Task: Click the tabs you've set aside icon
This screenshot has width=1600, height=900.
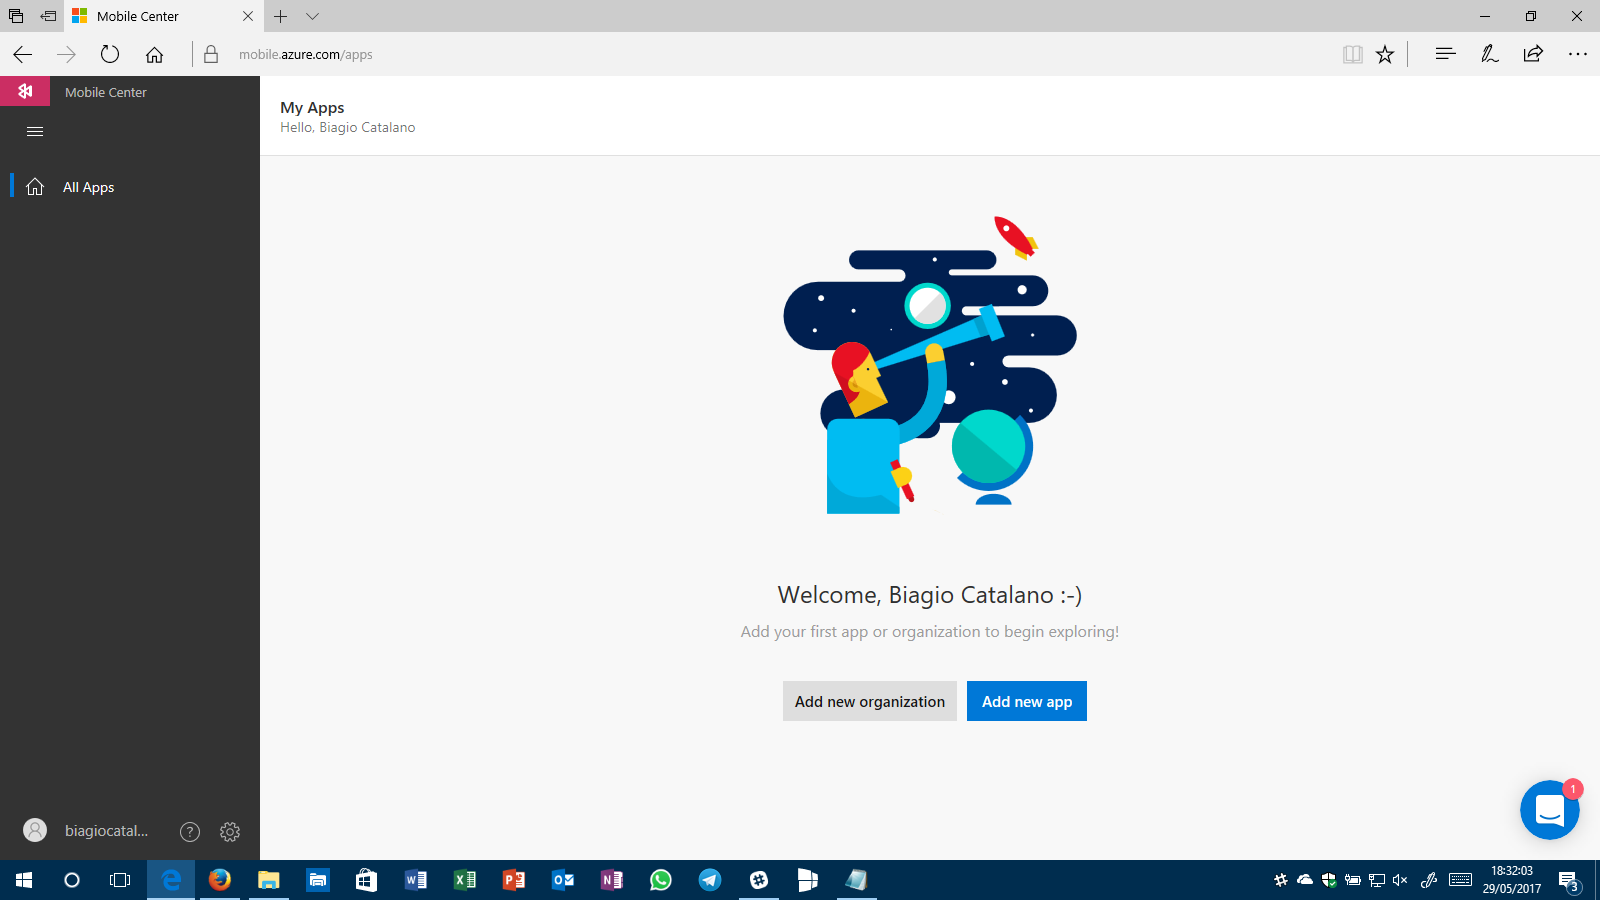Action: tap(16, 16)
